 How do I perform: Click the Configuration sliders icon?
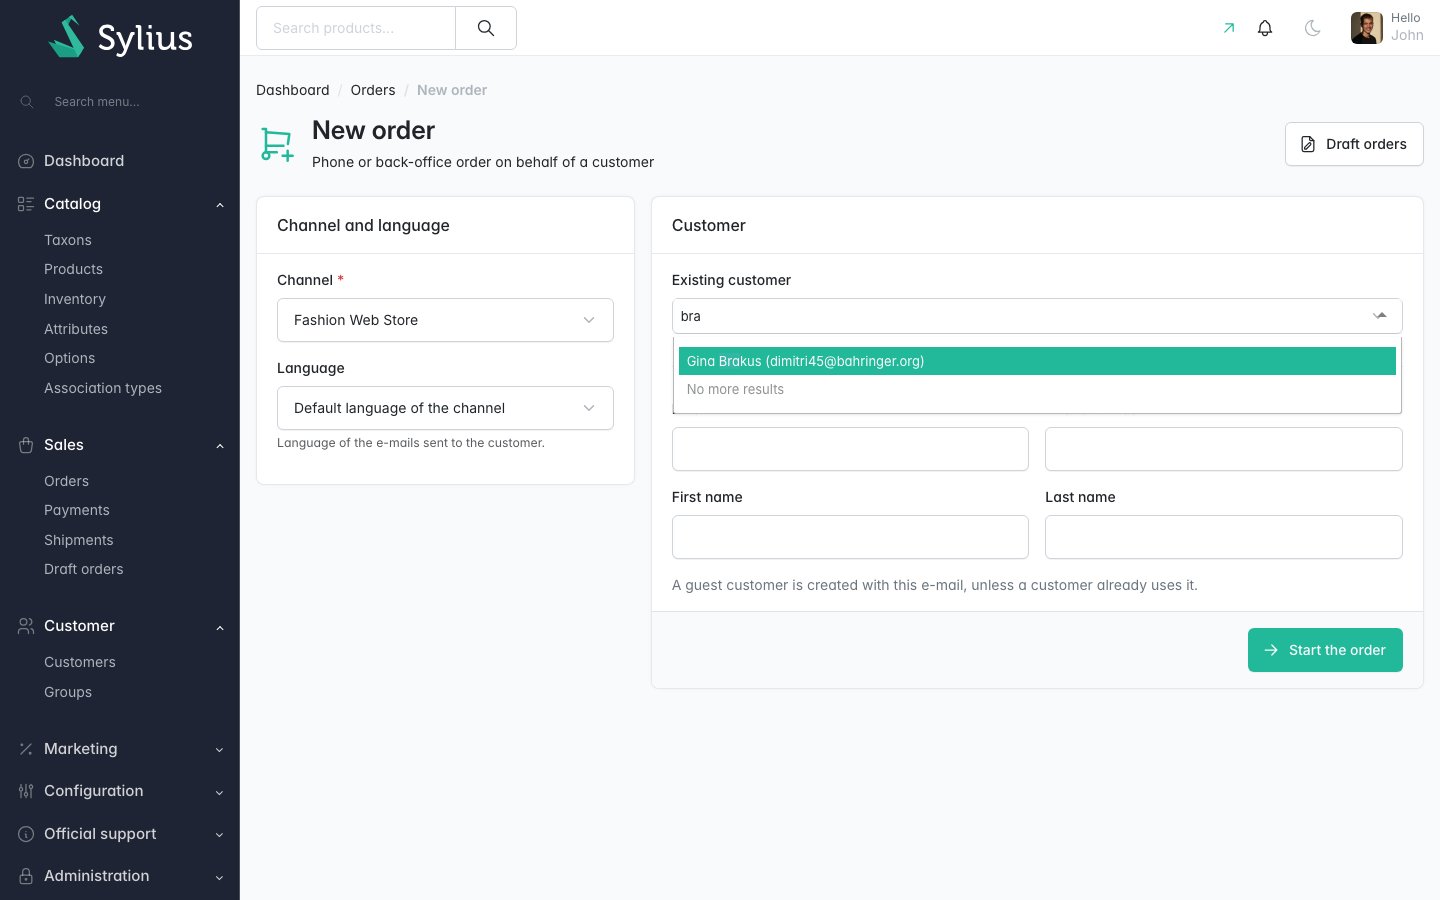pyautogui.click(x=26, y=791)
